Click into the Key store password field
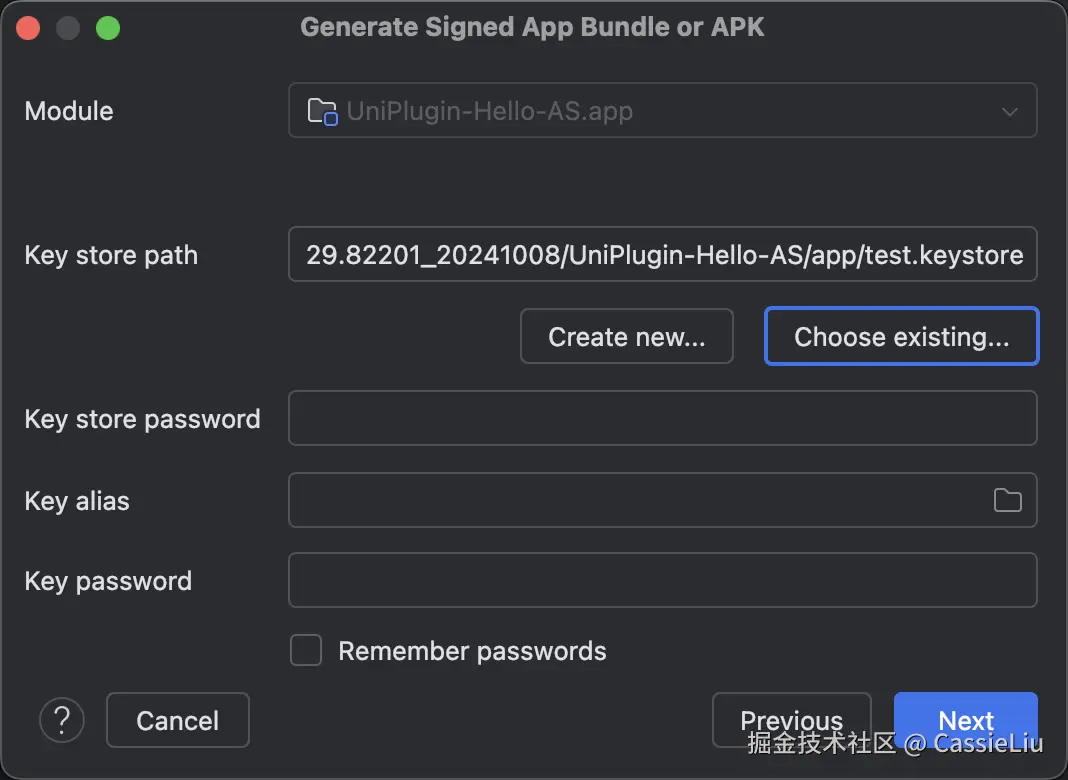 (x=662, y=418)
